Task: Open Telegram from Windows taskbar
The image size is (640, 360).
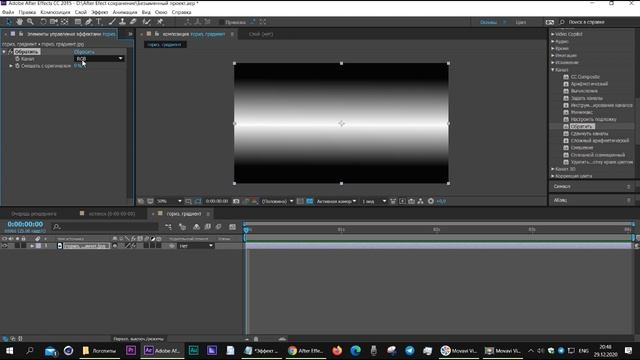Action: [409, 351]
